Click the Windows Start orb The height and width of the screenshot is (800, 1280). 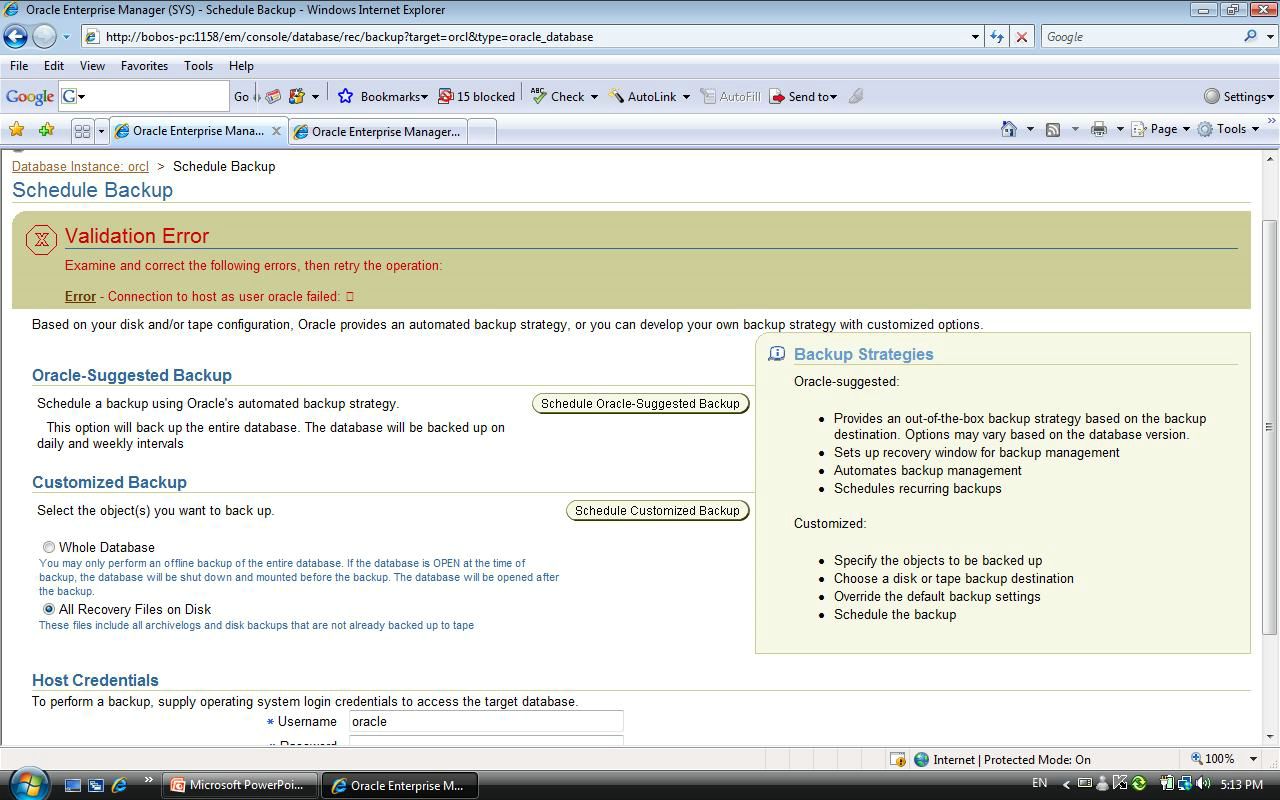pyautogui.click(x=27, y=783)
